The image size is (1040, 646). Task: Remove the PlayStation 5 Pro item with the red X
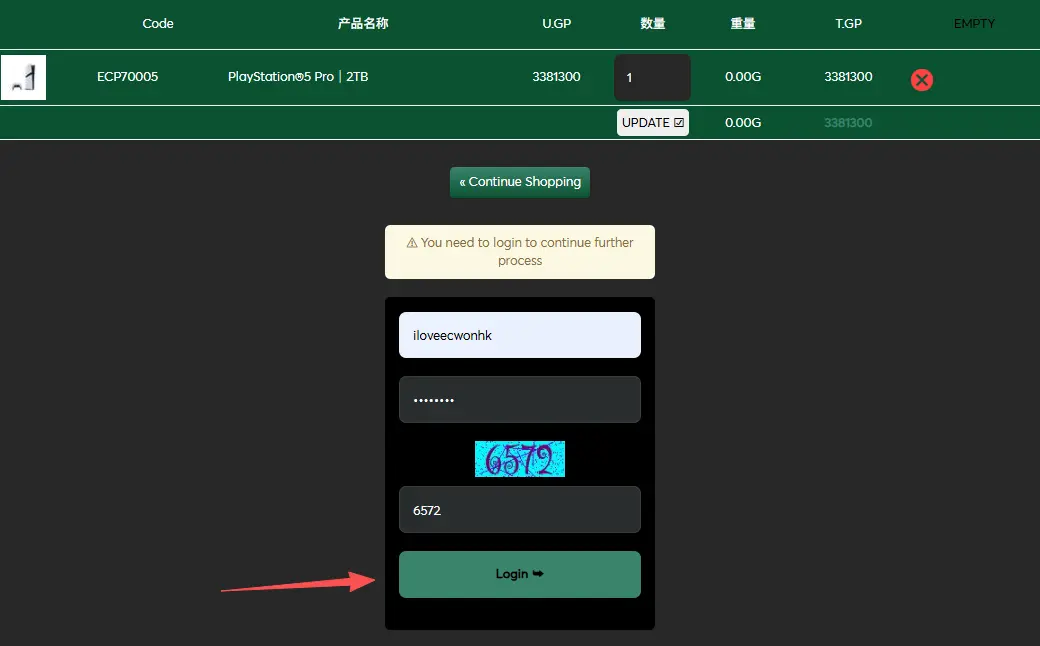(922, 80)
